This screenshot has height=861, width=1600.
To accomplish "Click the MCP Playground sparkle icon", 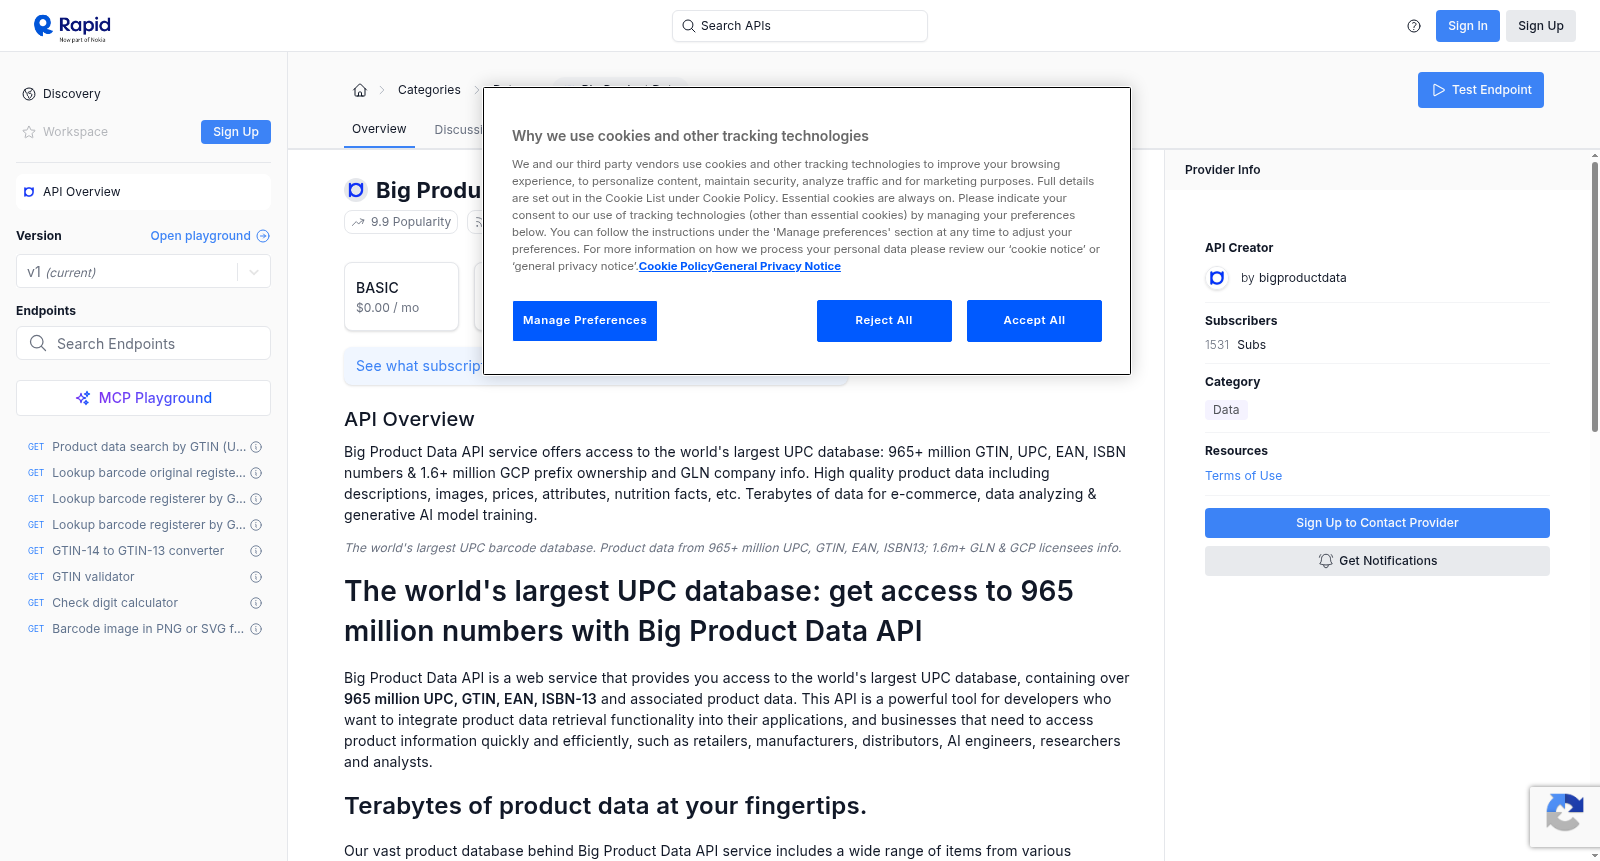I will point(83,398).
